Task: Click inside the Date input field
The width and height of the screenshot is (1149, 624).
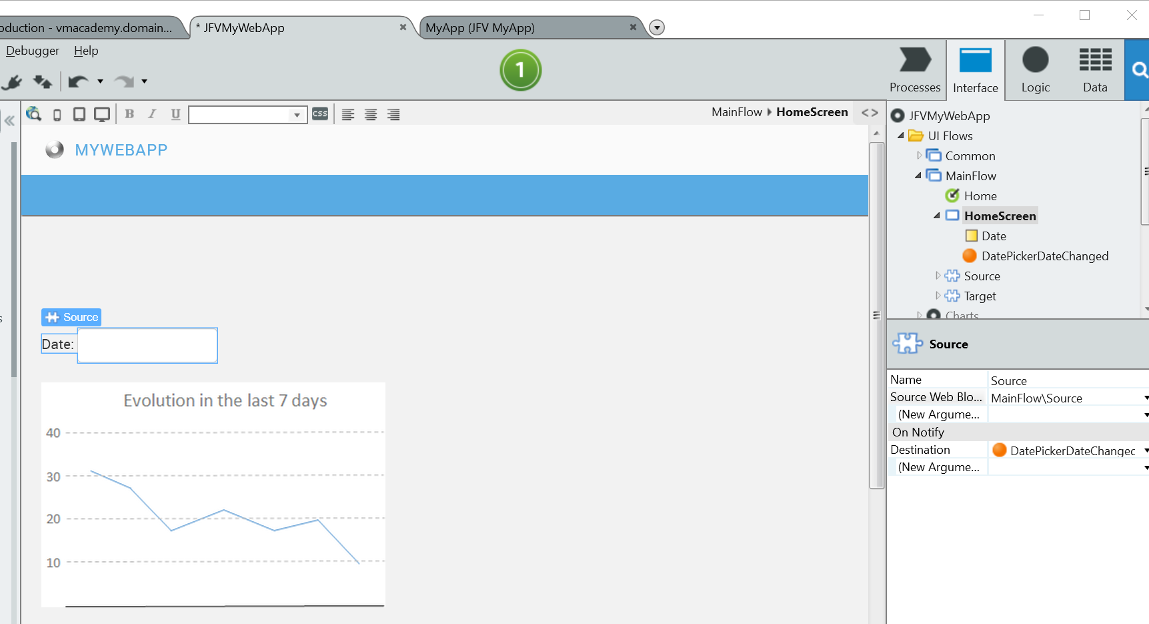Action: click(x=146, y=344)
